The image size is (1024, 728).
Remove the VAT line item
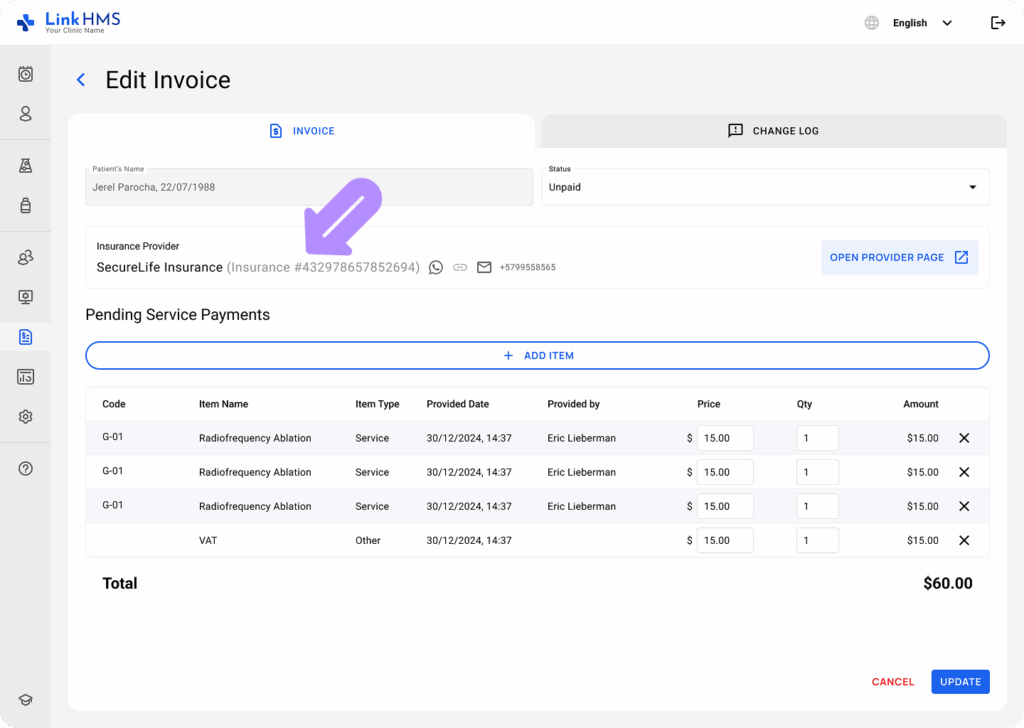(x=964, y=540)
